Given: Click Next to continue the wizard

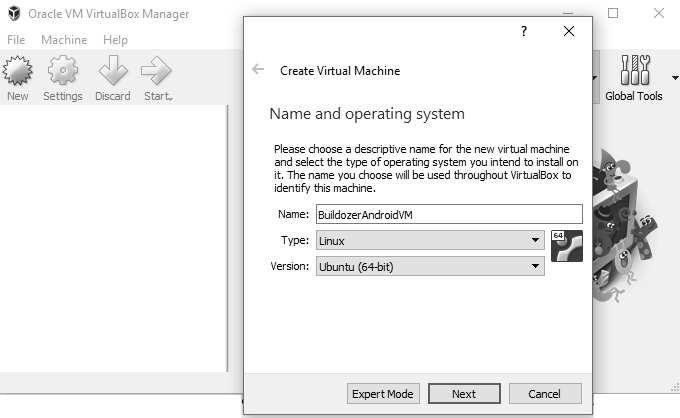Looking at the screenshot, I should [x=464, y=394].
